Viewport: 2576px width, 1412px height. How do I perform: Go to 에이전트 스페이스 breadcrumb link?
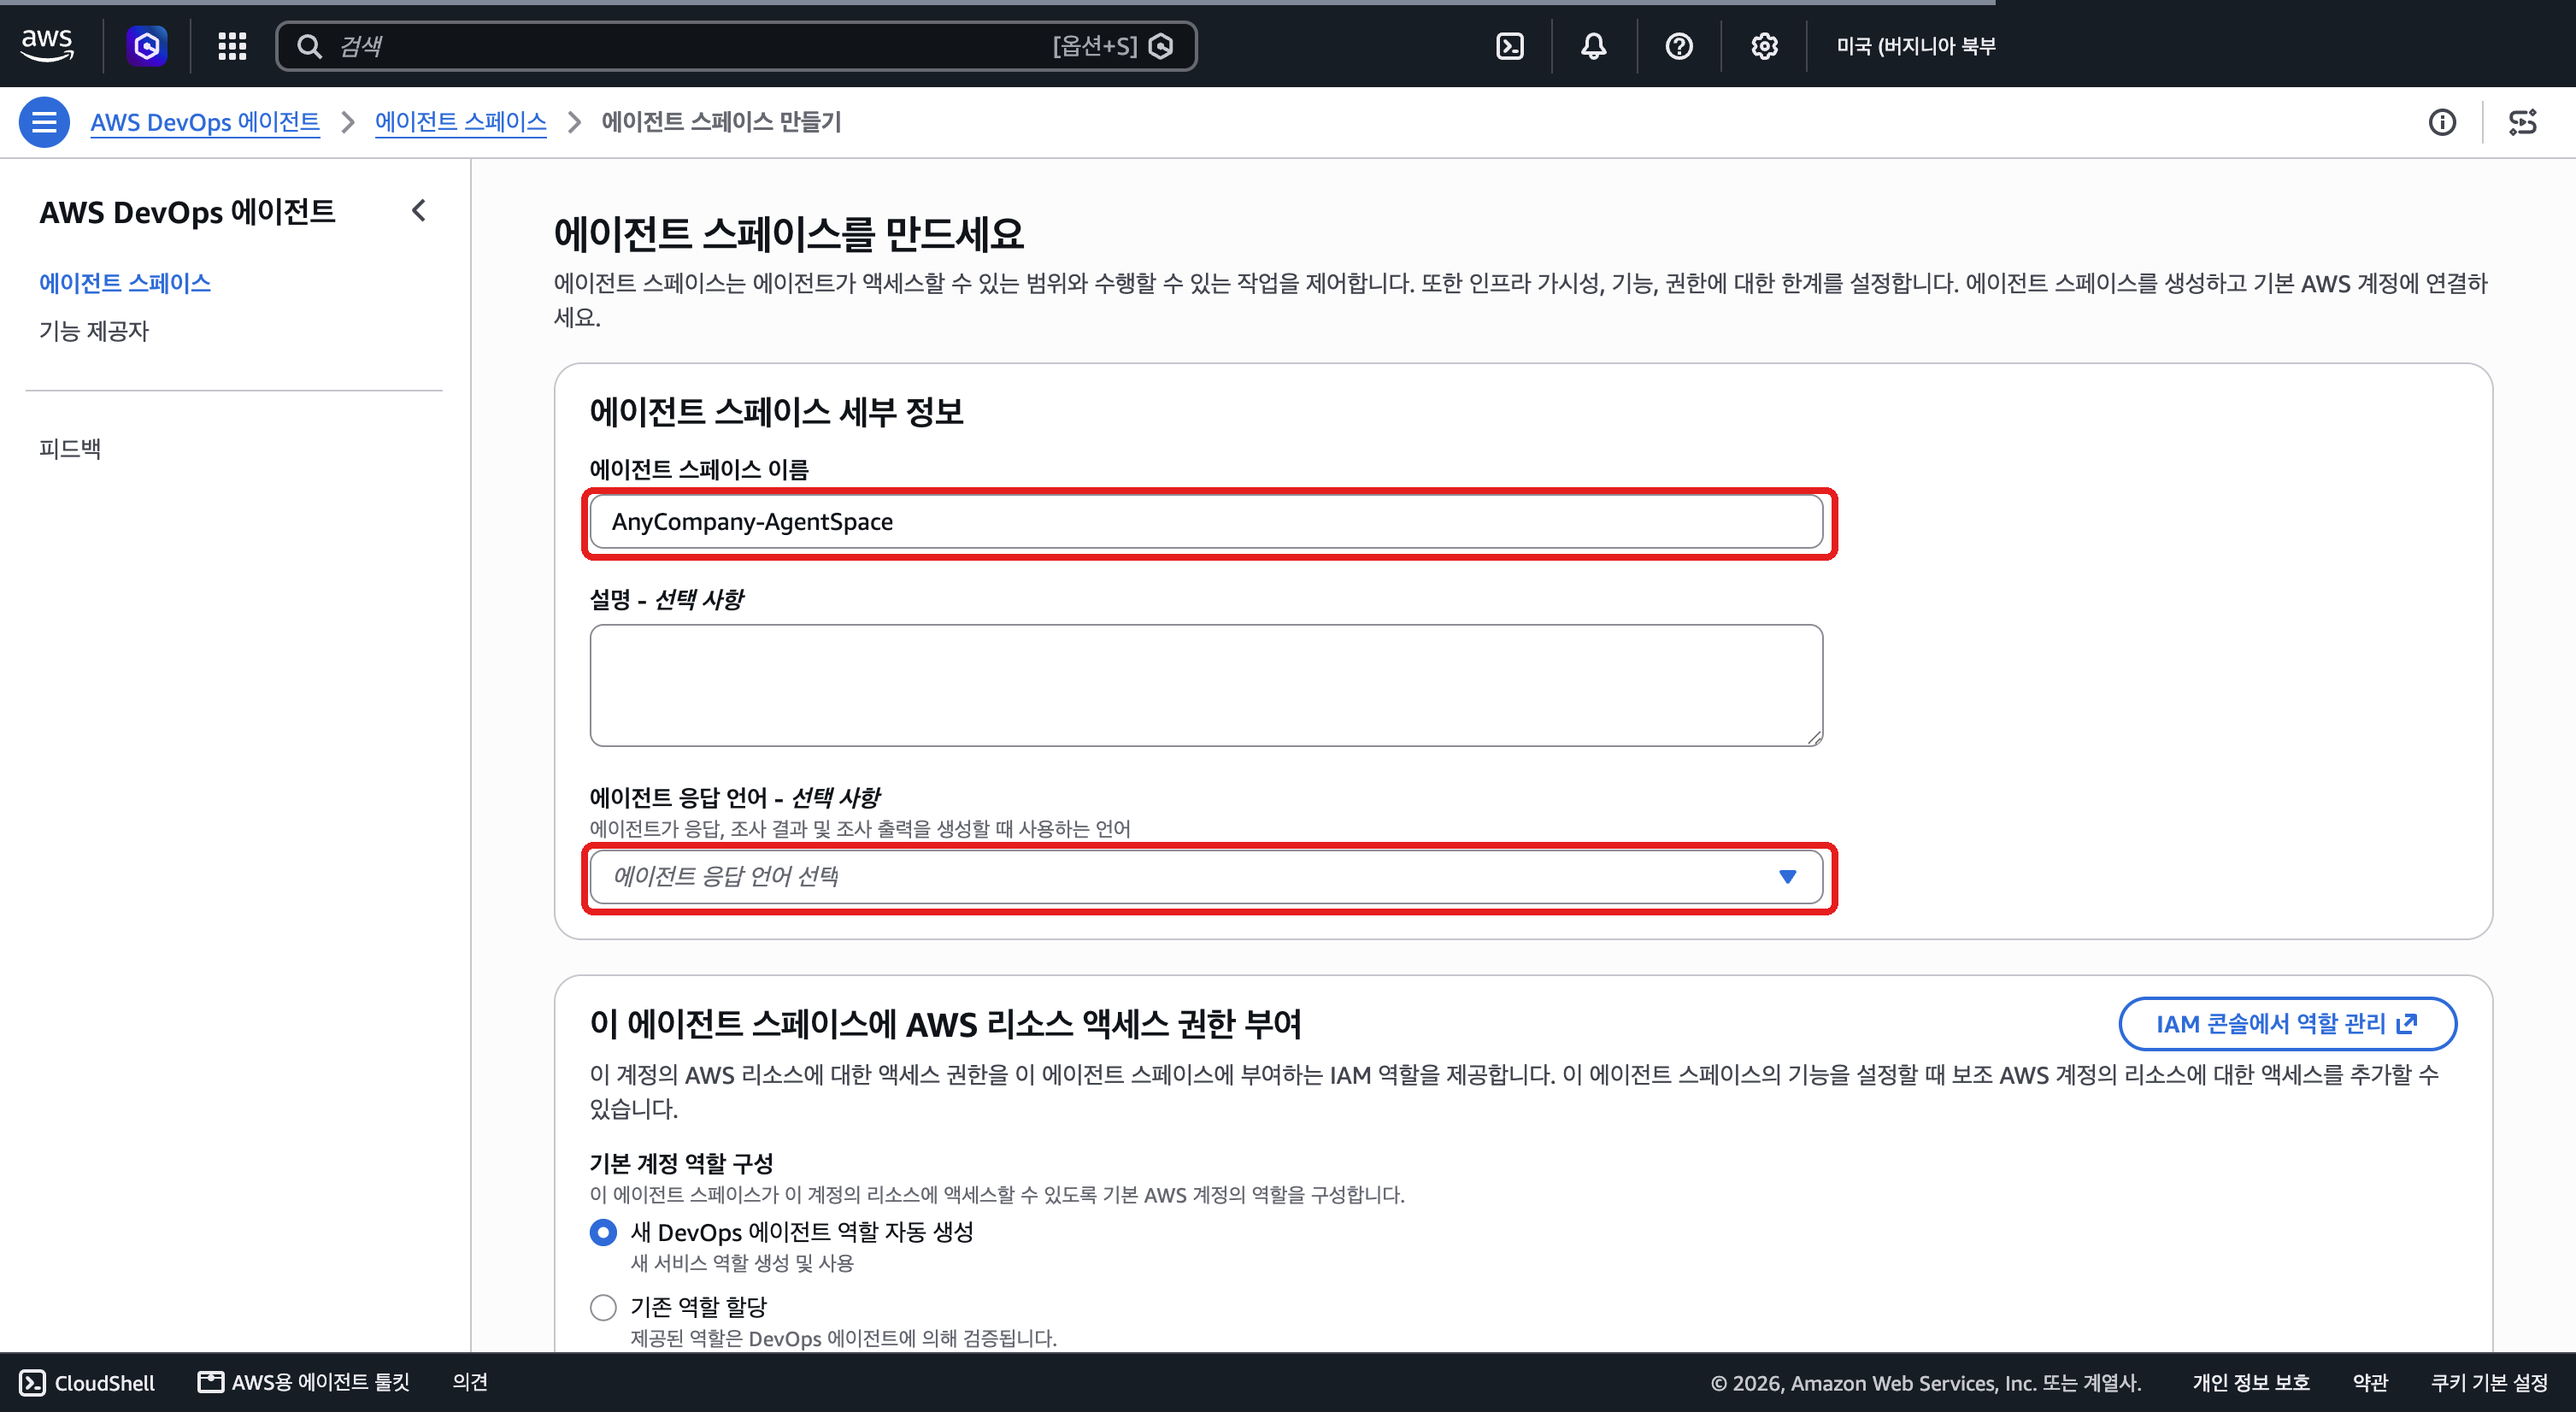pos(461,122)
